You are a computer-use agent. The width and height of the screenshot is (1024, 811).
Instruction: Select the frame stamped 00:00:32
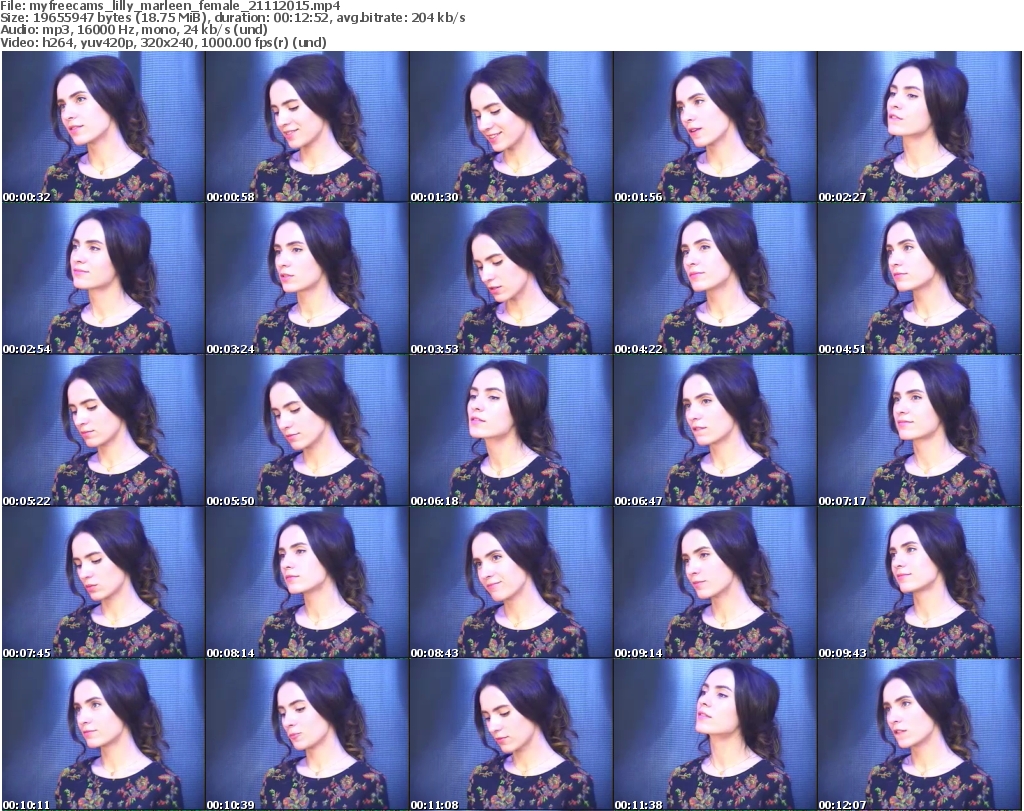[103, 127]
